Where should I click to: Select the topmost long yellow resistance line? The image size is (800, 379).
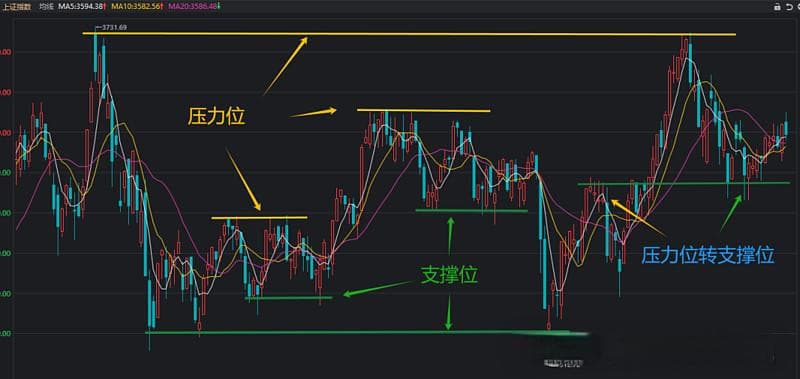409,34
